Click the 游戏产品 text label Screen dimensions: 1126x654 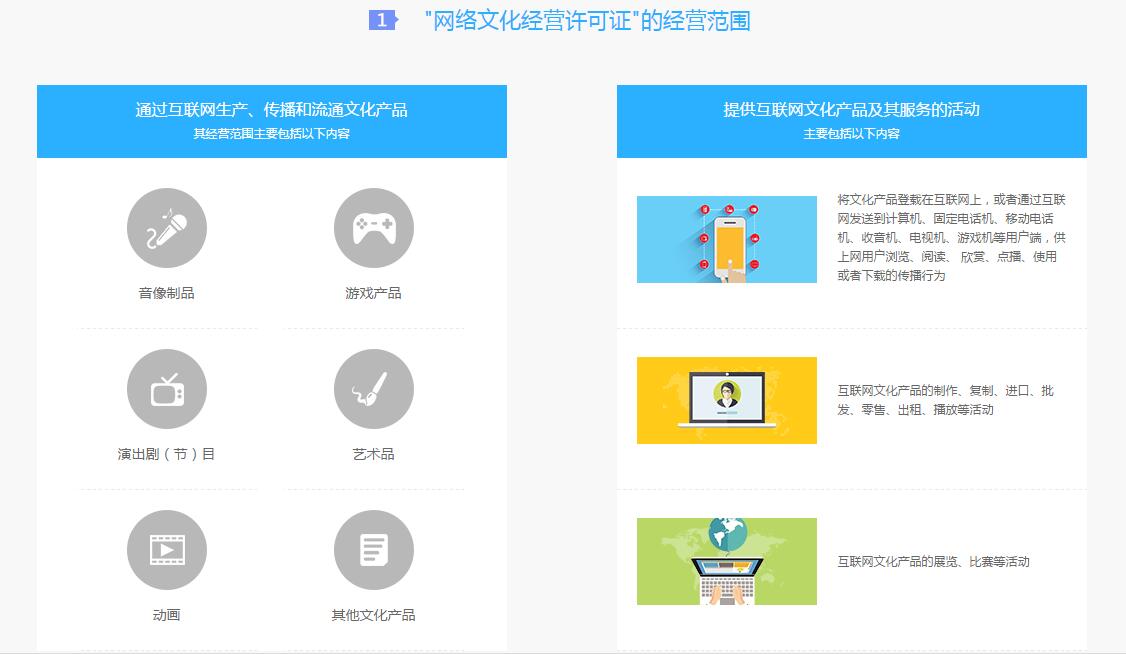(x=373, y=293)
